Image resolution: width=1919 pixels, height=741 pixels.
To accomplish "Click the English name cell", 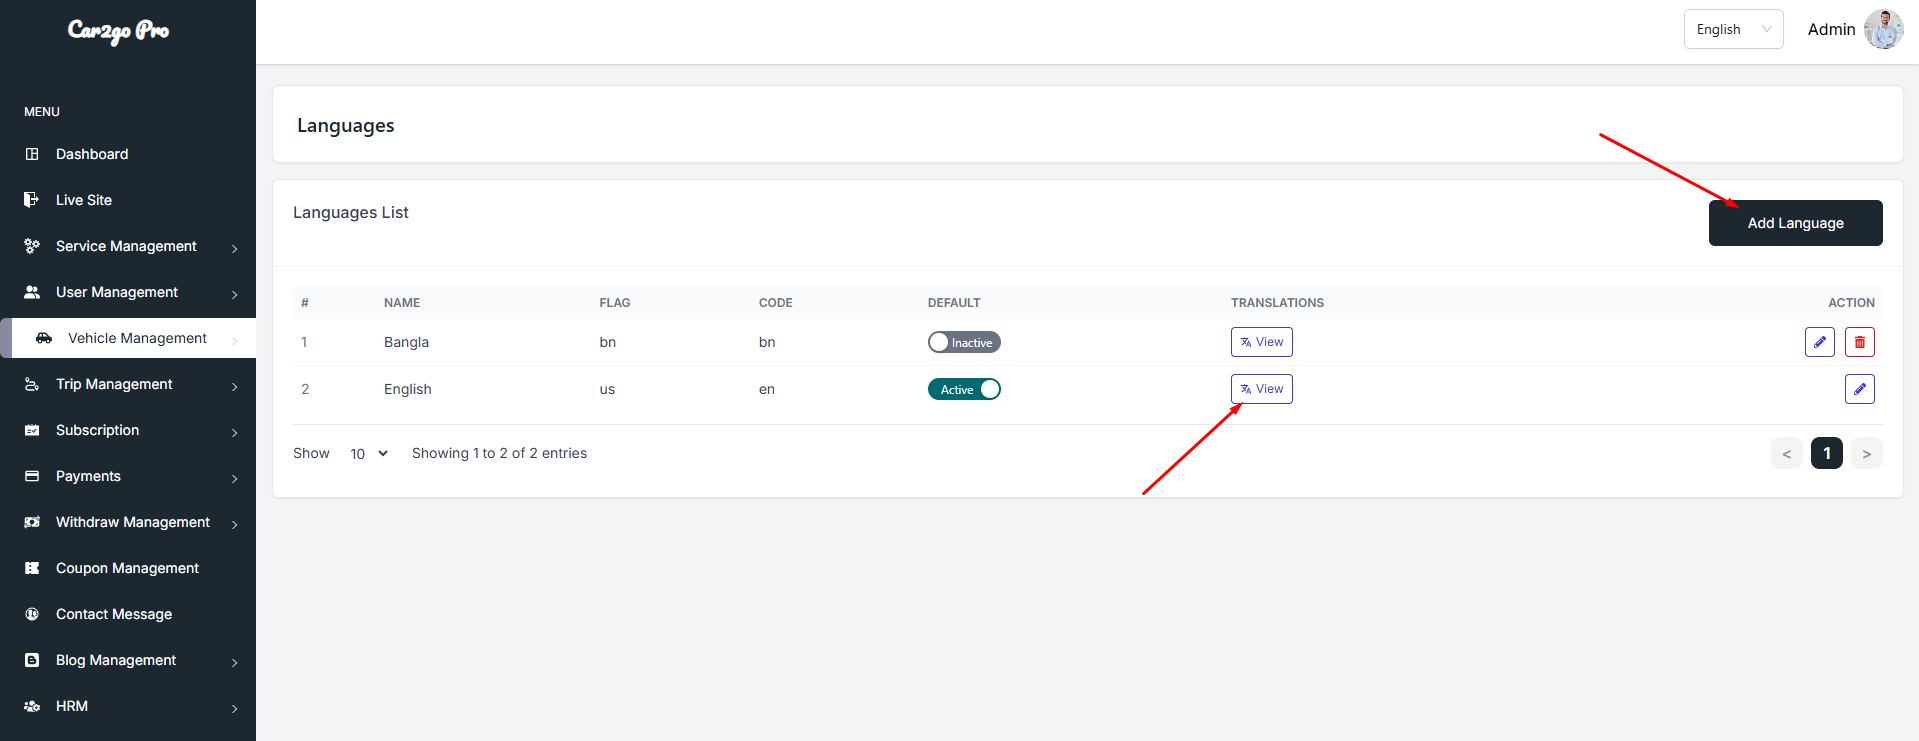I will 408,389.
